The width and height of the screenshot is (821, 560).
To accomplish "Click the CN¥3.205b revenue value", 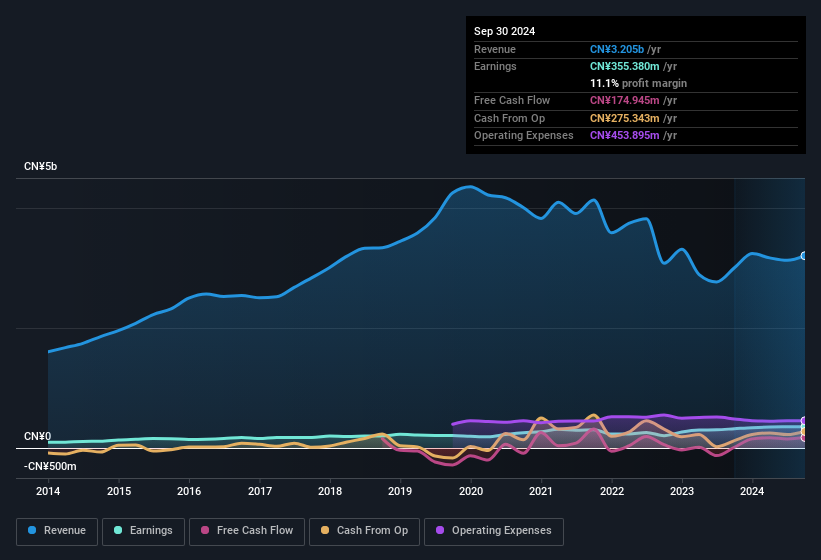I will 617,49.
